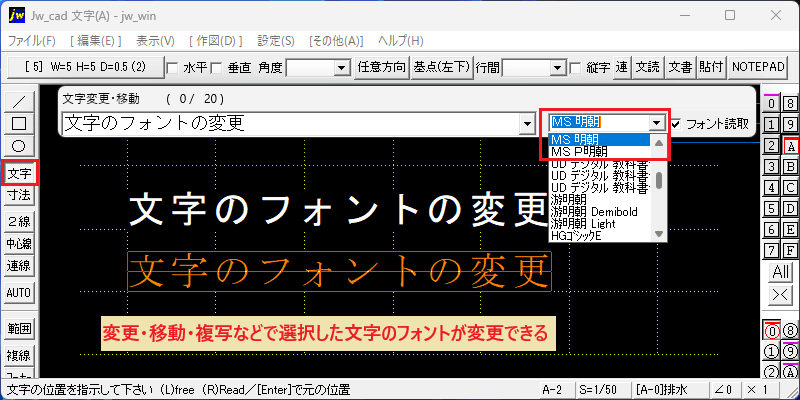This screenshot has width=800, height=400.
Task: Select the circle drawing tool
Action: [19, 146]
